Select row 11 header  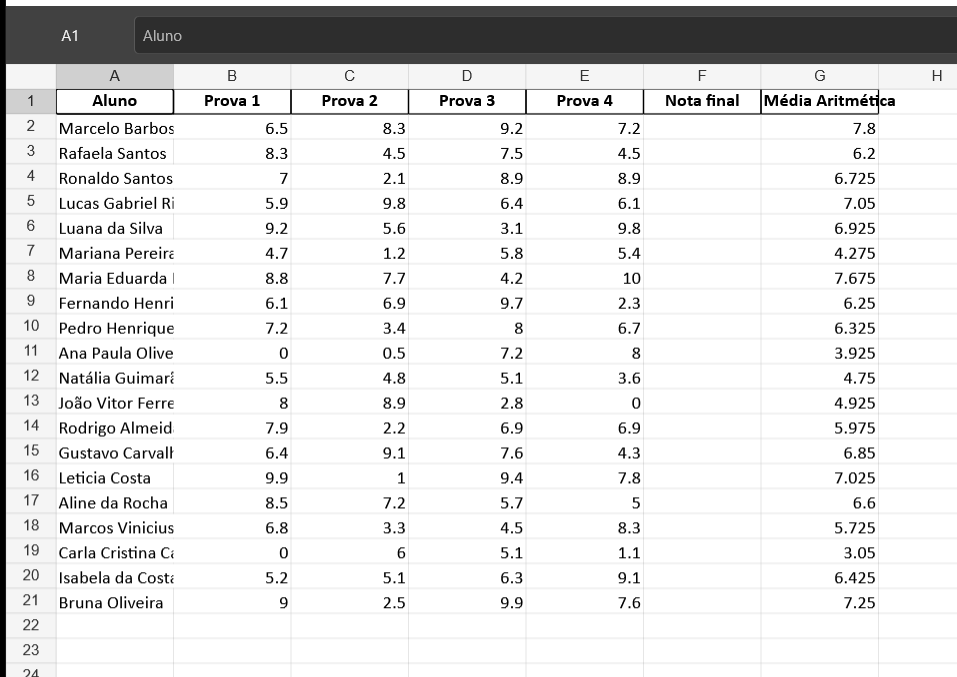point(31,351)
